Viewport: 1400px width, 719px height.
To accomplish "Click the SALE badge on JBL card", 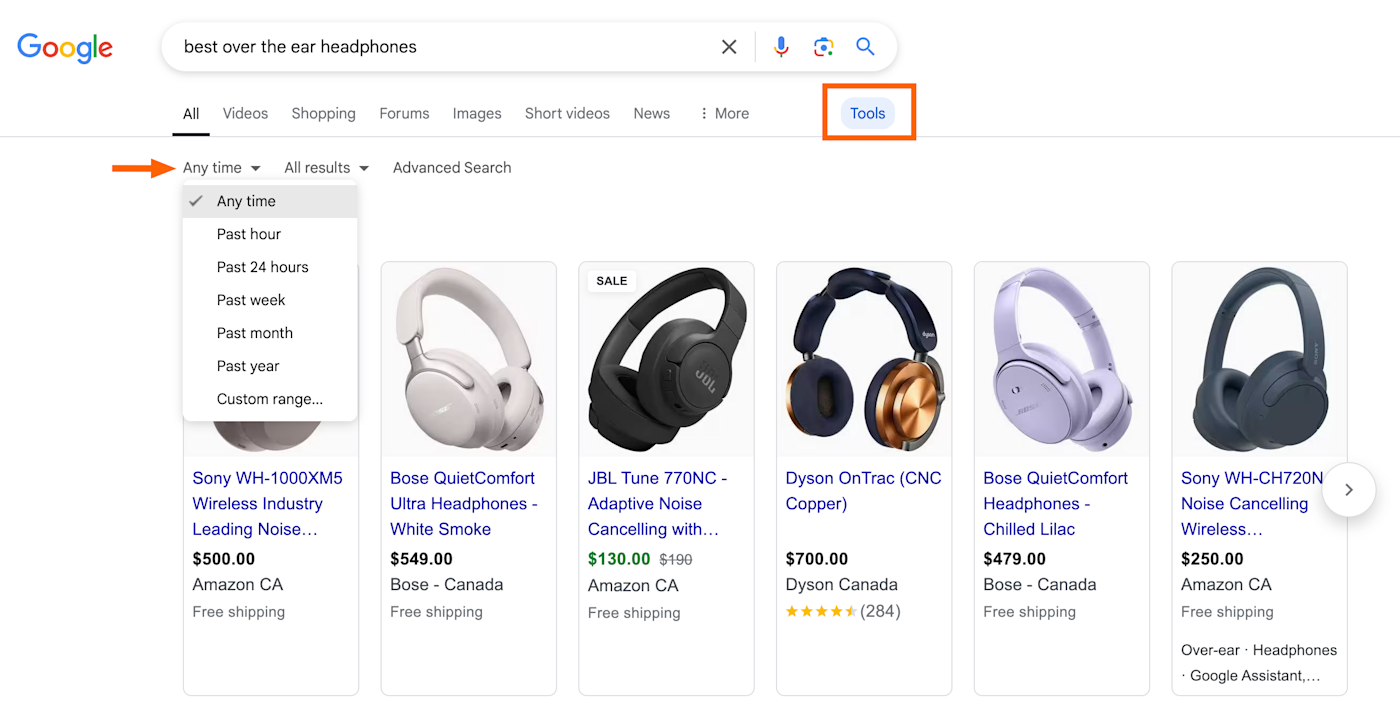I will pos(612,281).
